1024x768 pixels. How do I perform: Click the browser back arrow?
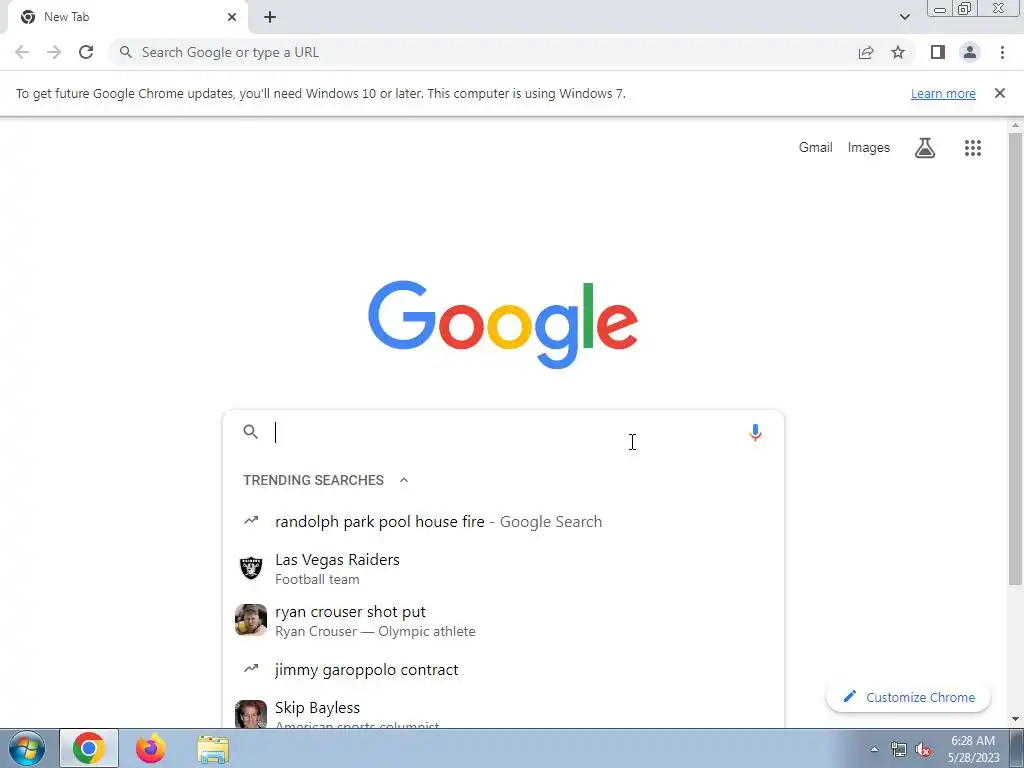click(x=22, y=52)
